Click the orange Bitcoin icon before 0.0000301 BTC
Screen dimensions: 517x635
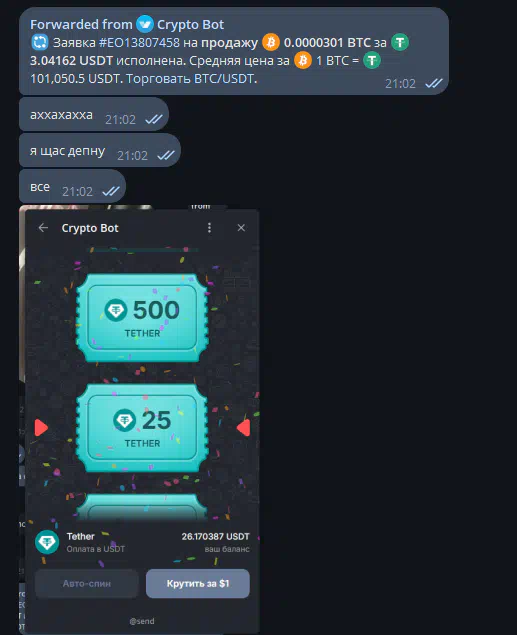(x=271, y=42)
